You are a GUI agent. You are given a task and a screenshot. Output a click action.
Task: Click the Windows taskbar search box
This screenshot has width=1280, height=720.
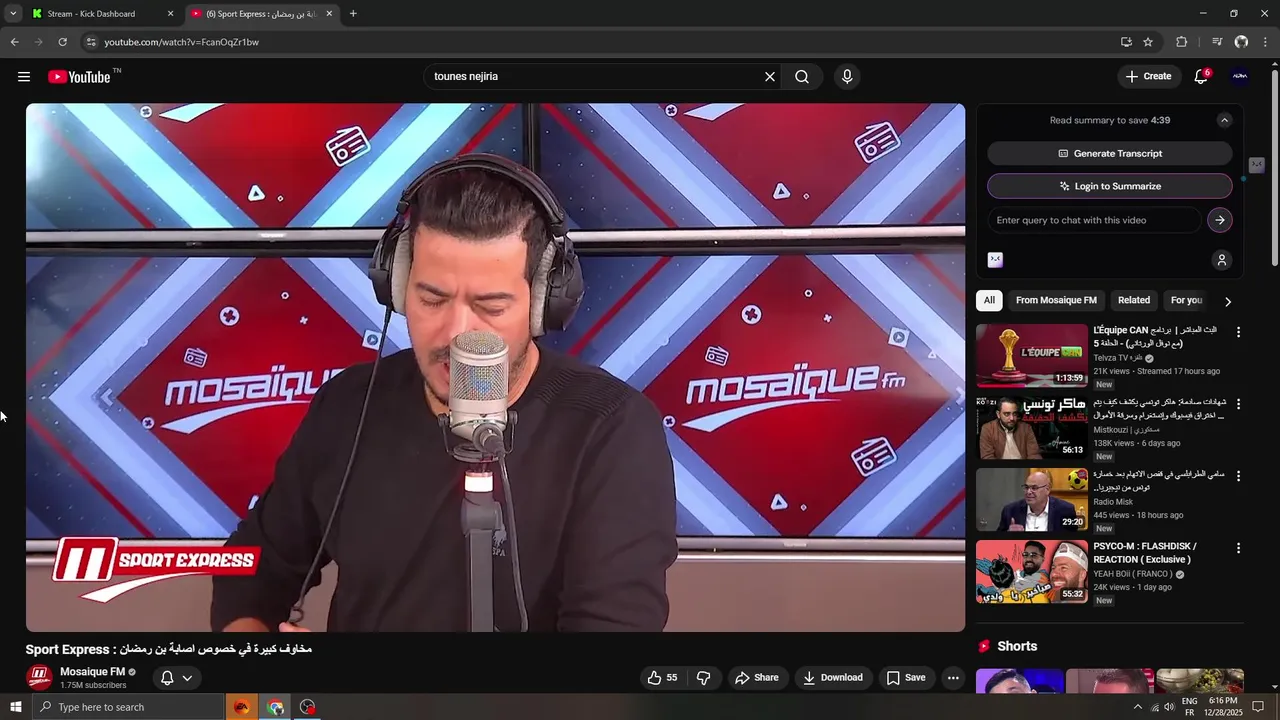pyautogui.click(x=128, y=707)
